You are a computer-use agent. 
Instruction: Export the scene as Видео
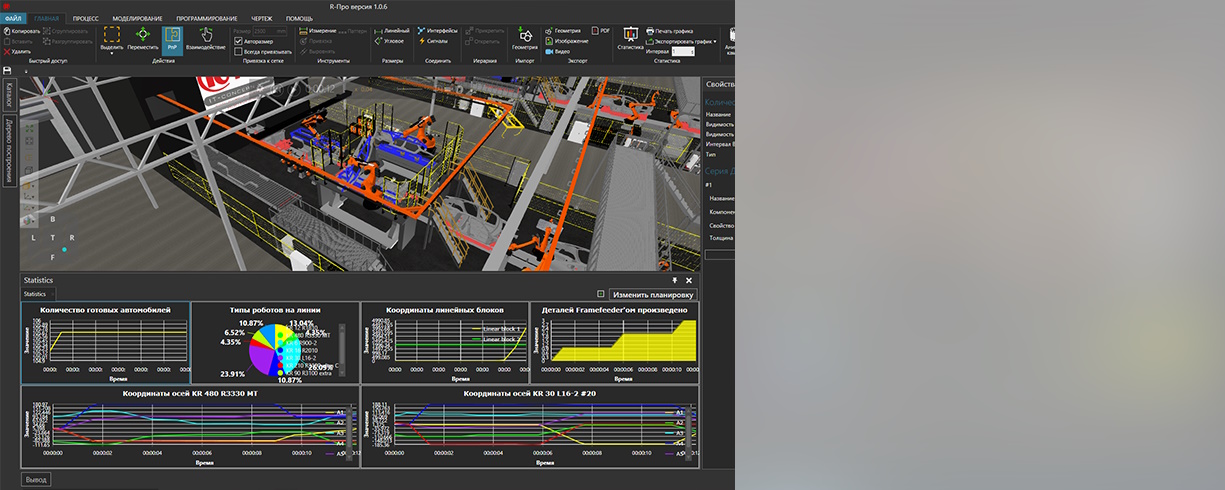click(x=557, y=51)
